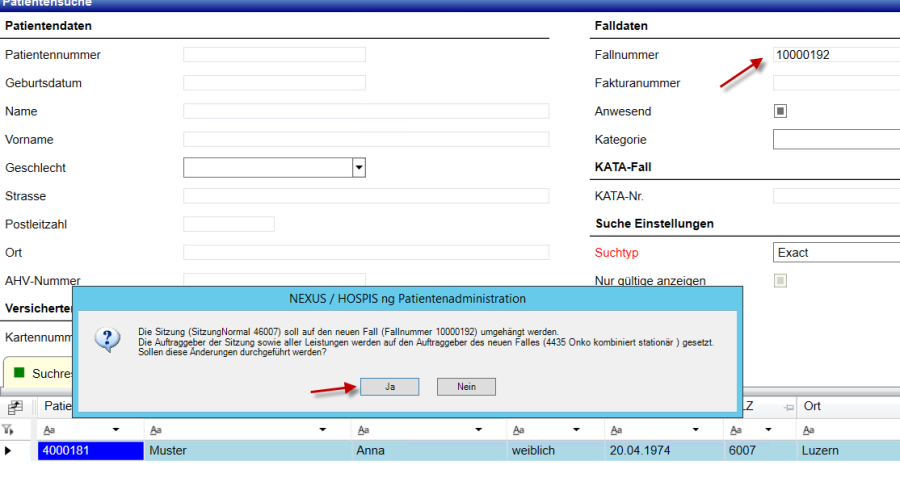This screenshot has height=482, width=900.
Task: Click the Patientennummer input field
Action: tap(274, 55)
